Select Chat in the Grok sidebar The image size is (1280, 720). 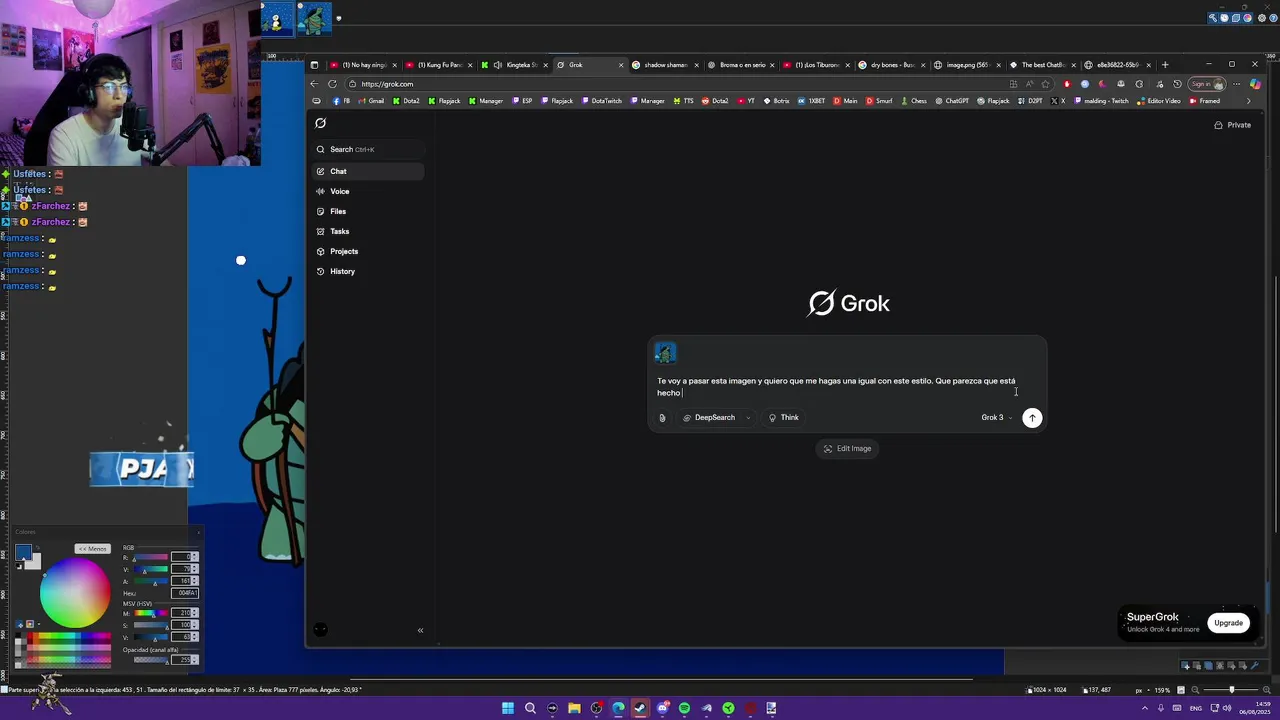[368, 171]
